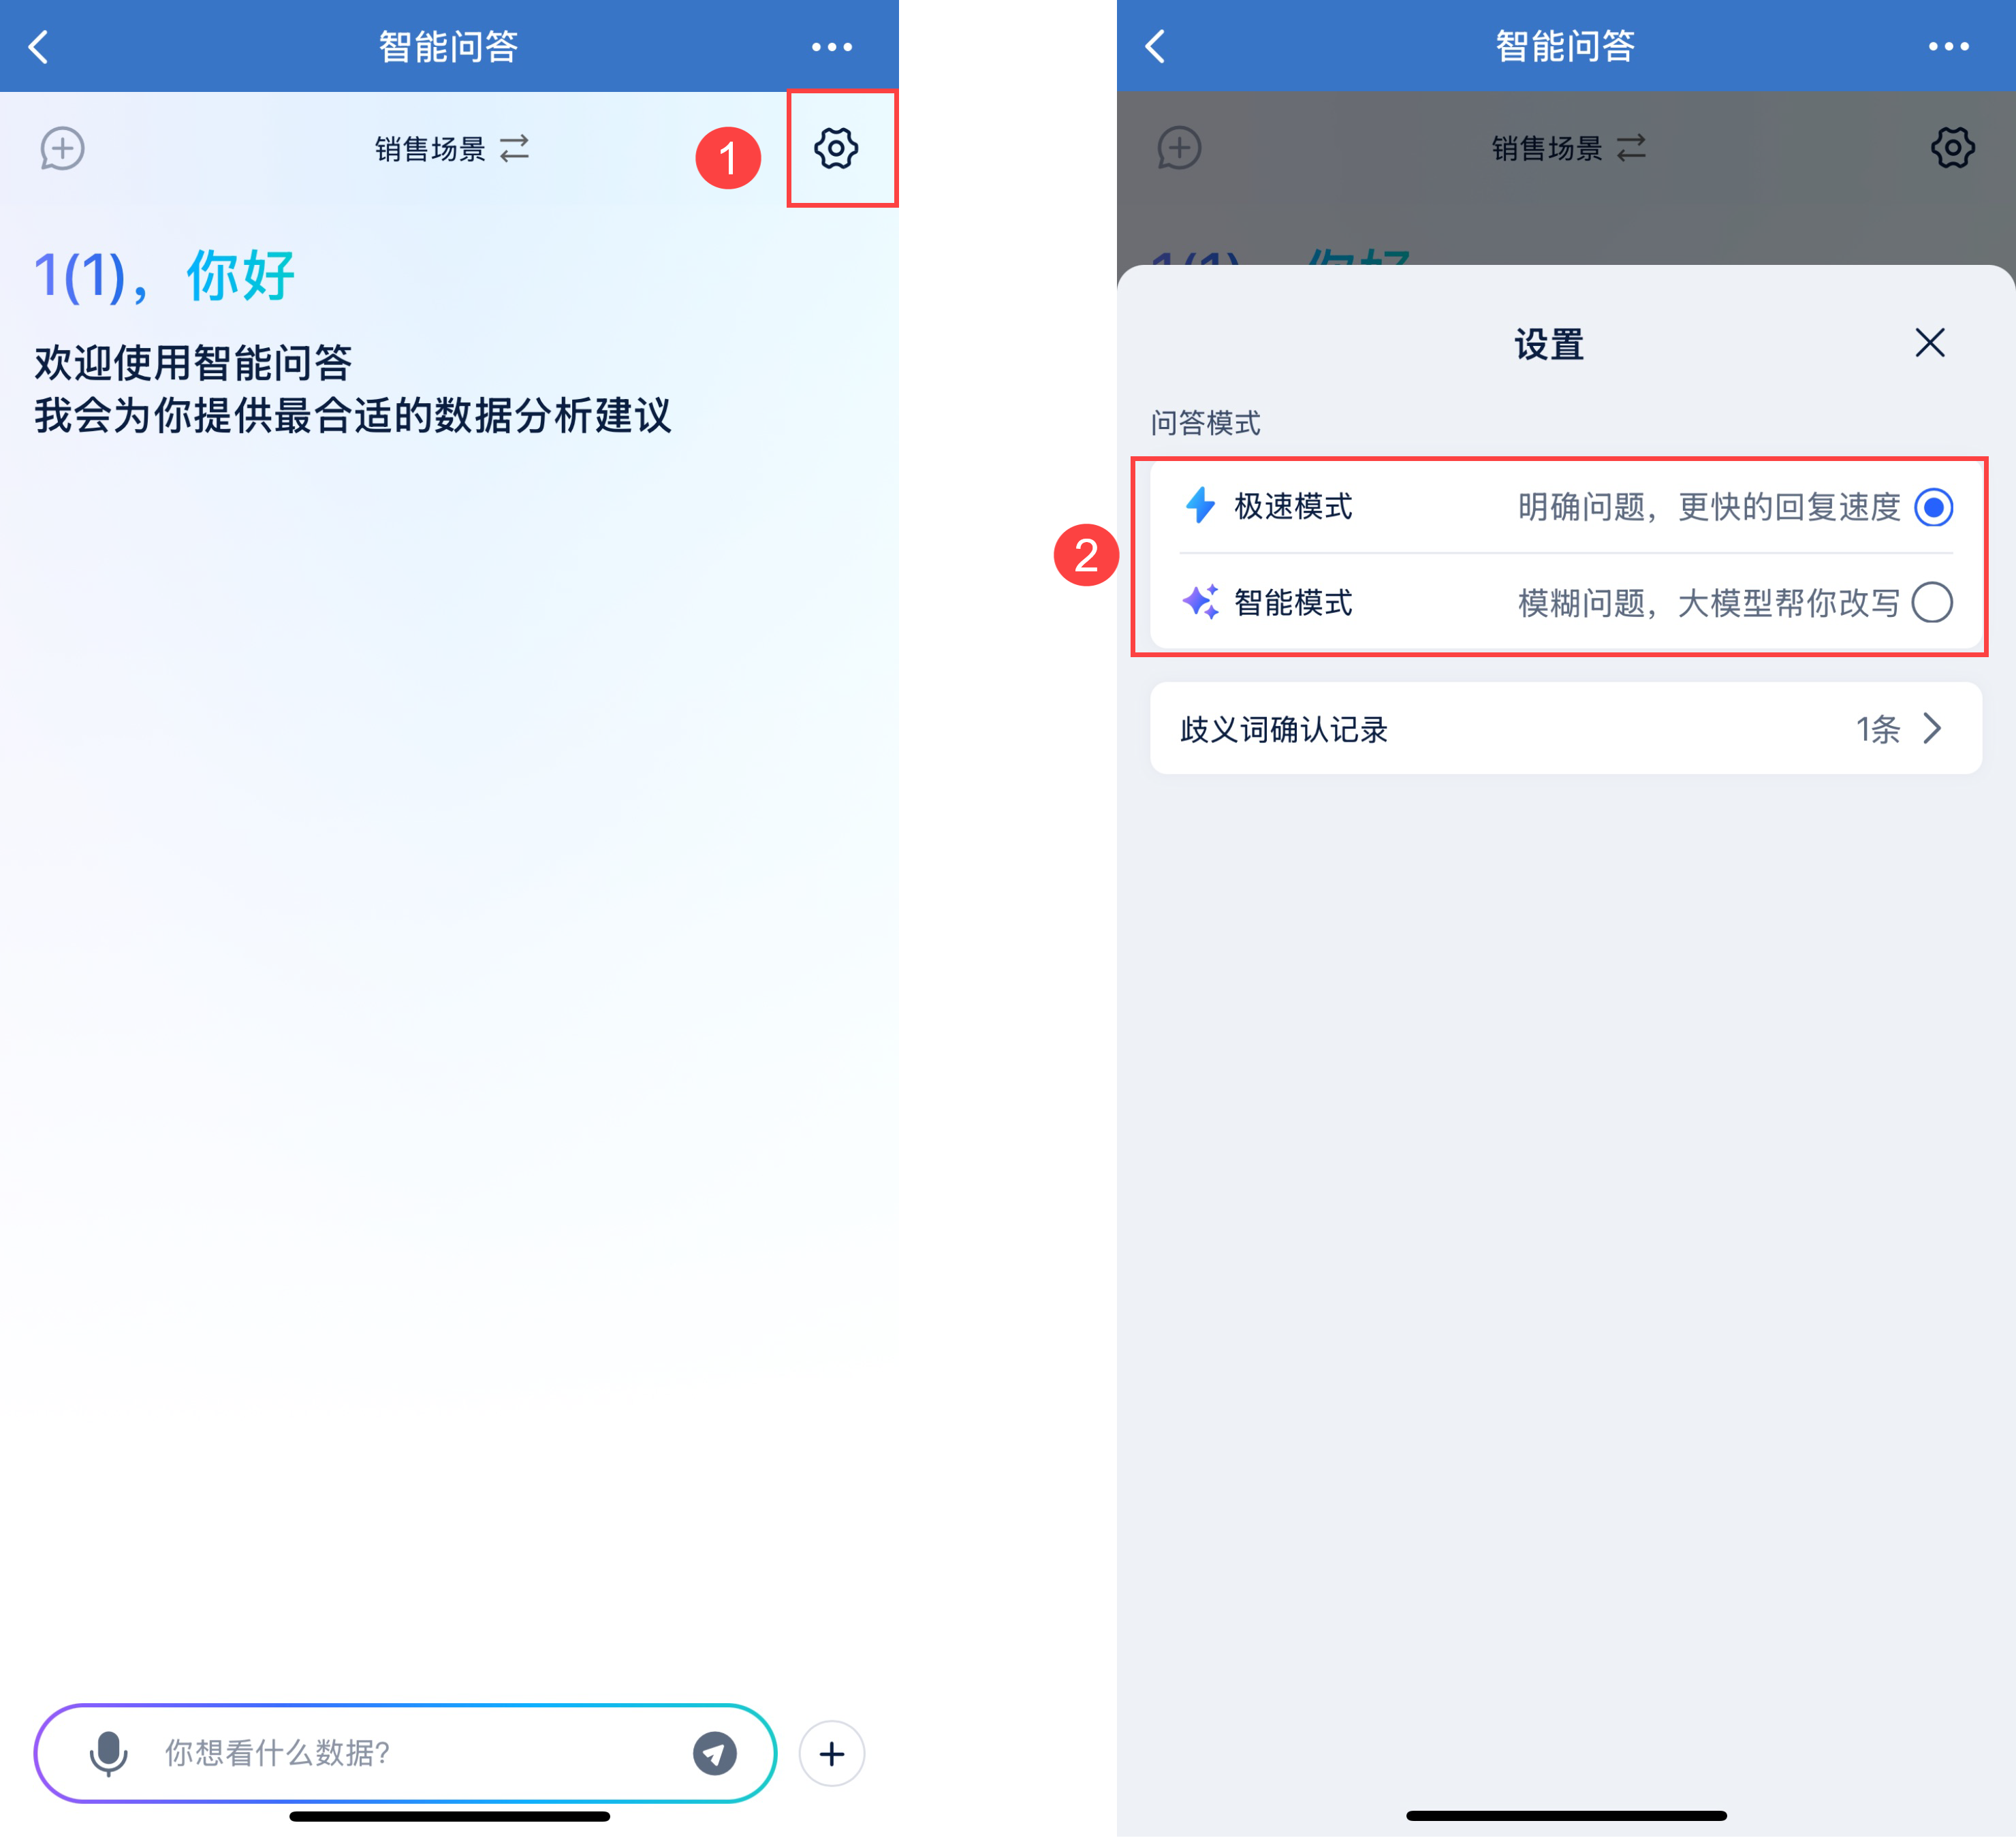The width and height of the screenshot is (2016, 1838).
Task: Go back using right screen arrow
Action: [1156, 46]
